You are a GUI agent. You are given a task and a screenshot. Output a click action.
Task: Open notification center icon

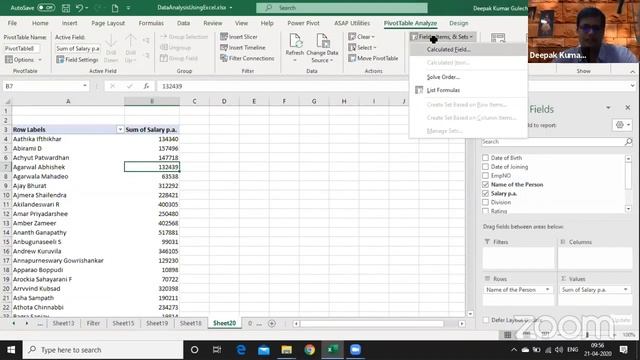pos(623,350)
